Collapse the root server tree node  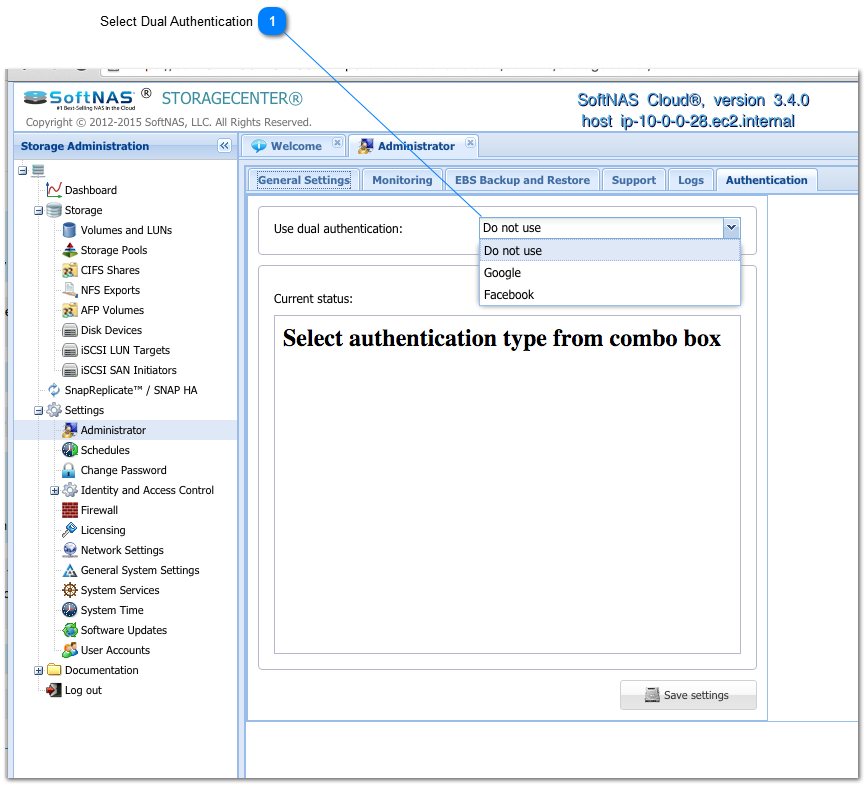pos(23,170)
